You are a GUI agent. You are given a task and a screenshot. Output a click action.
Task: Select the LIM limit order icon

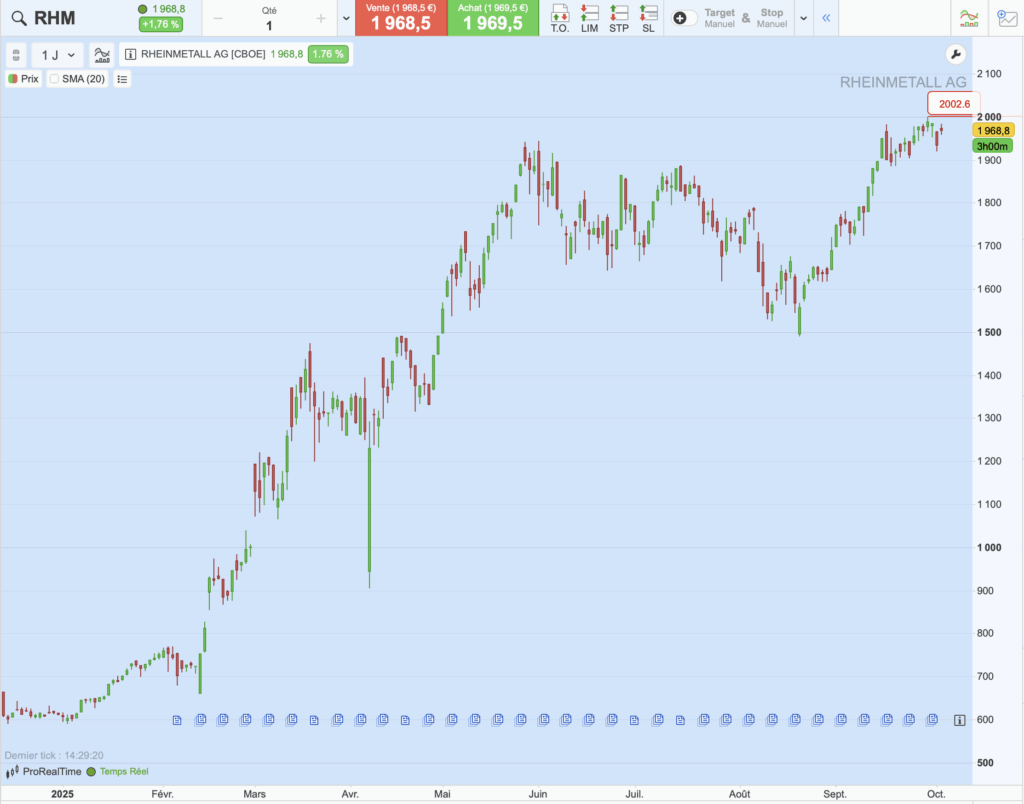pyautogui.click(x=590, y=17)
